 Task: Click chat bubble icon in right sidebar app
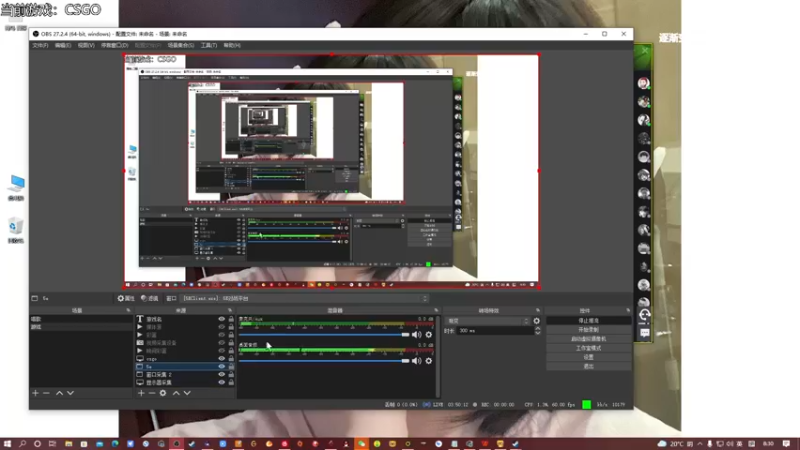point(644,333)
